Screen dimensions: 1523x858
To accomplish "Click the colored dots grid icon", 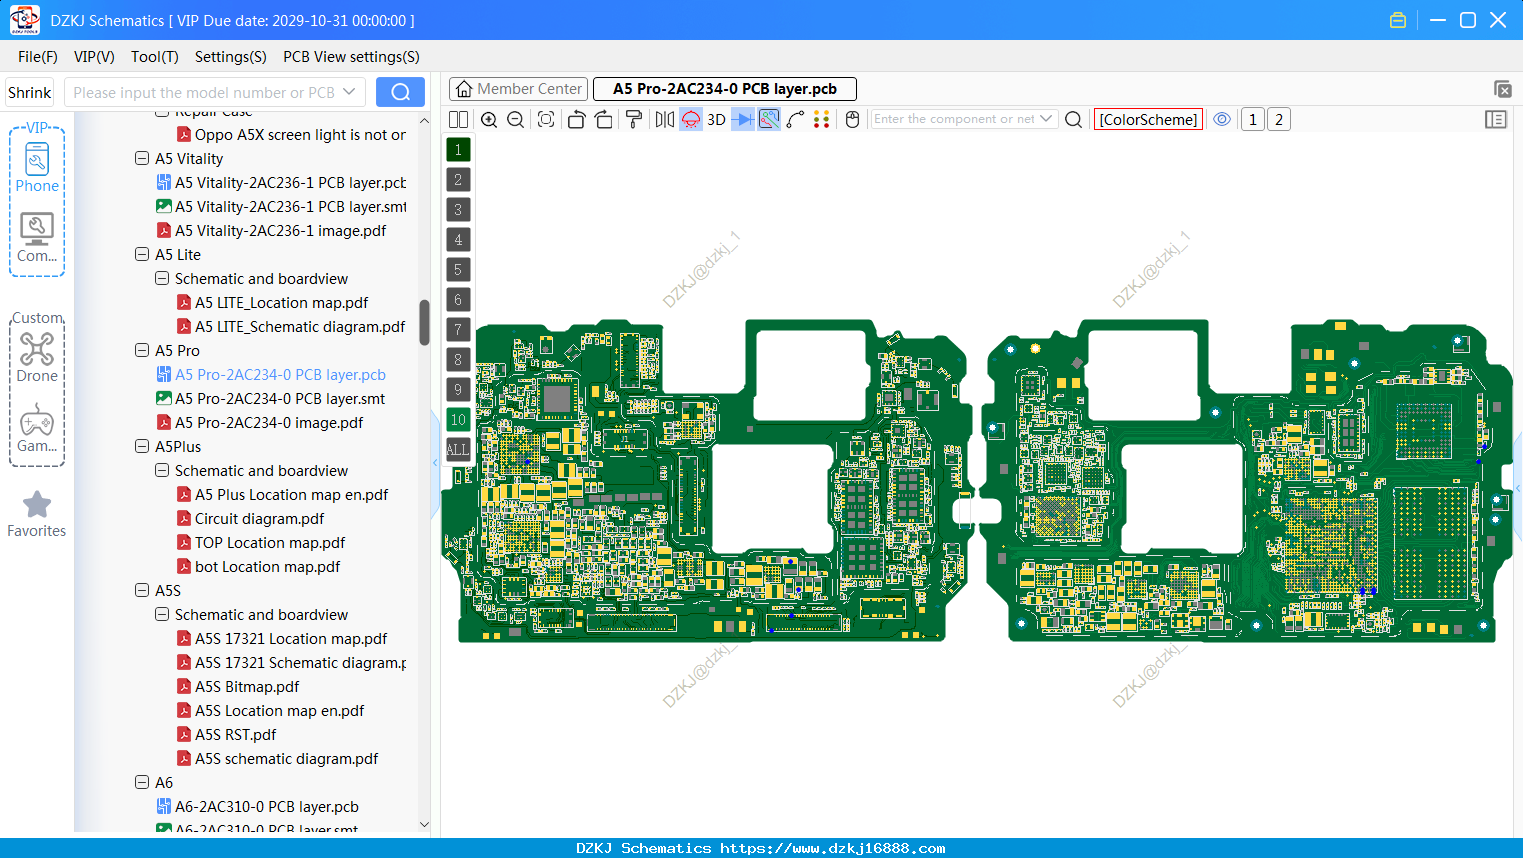I will (822, 120).
